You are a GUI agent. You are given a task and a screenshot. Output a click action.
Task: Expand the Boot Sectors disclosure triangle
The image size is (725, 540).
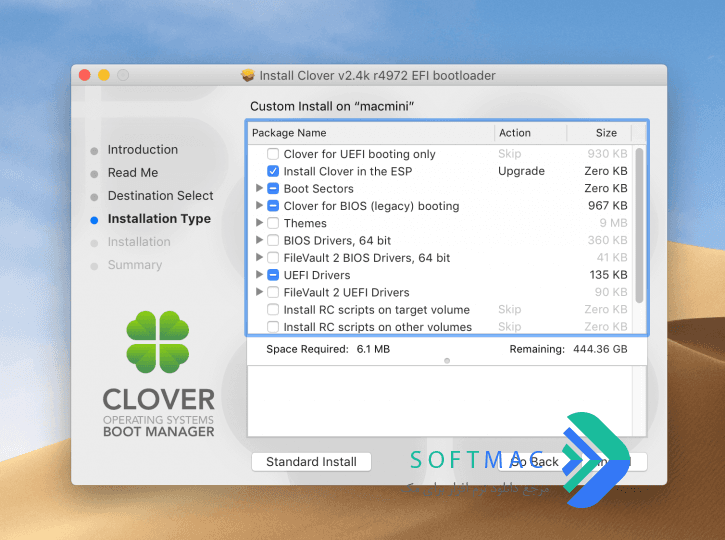point(259,188)
